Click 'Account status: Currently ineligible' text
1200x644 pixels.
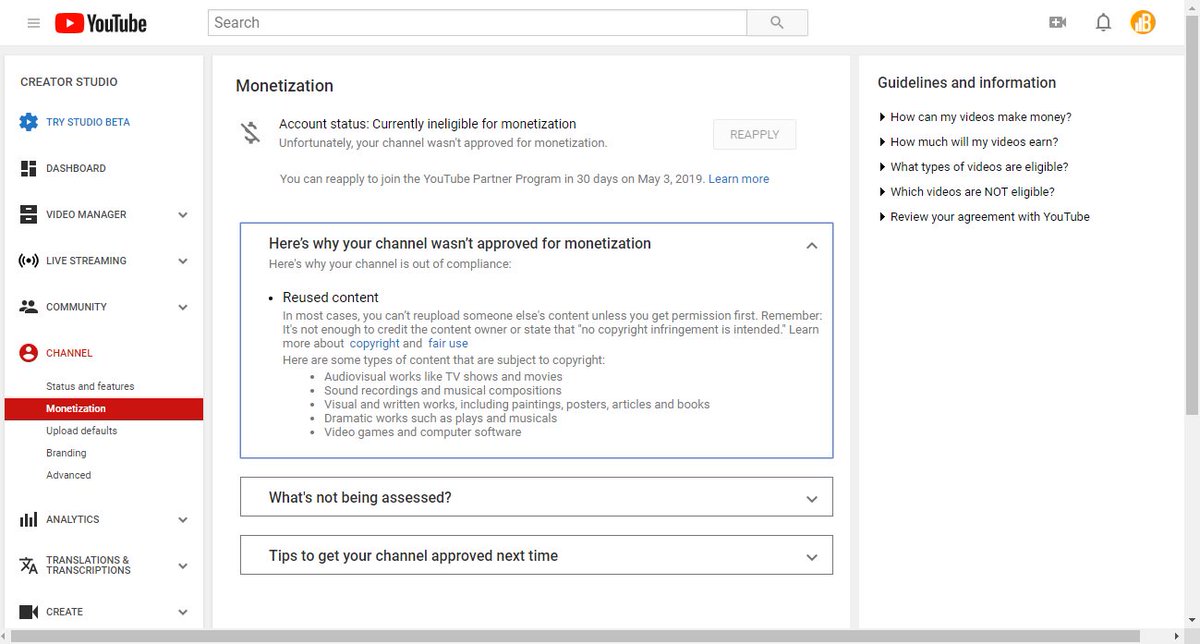(427, 124)
